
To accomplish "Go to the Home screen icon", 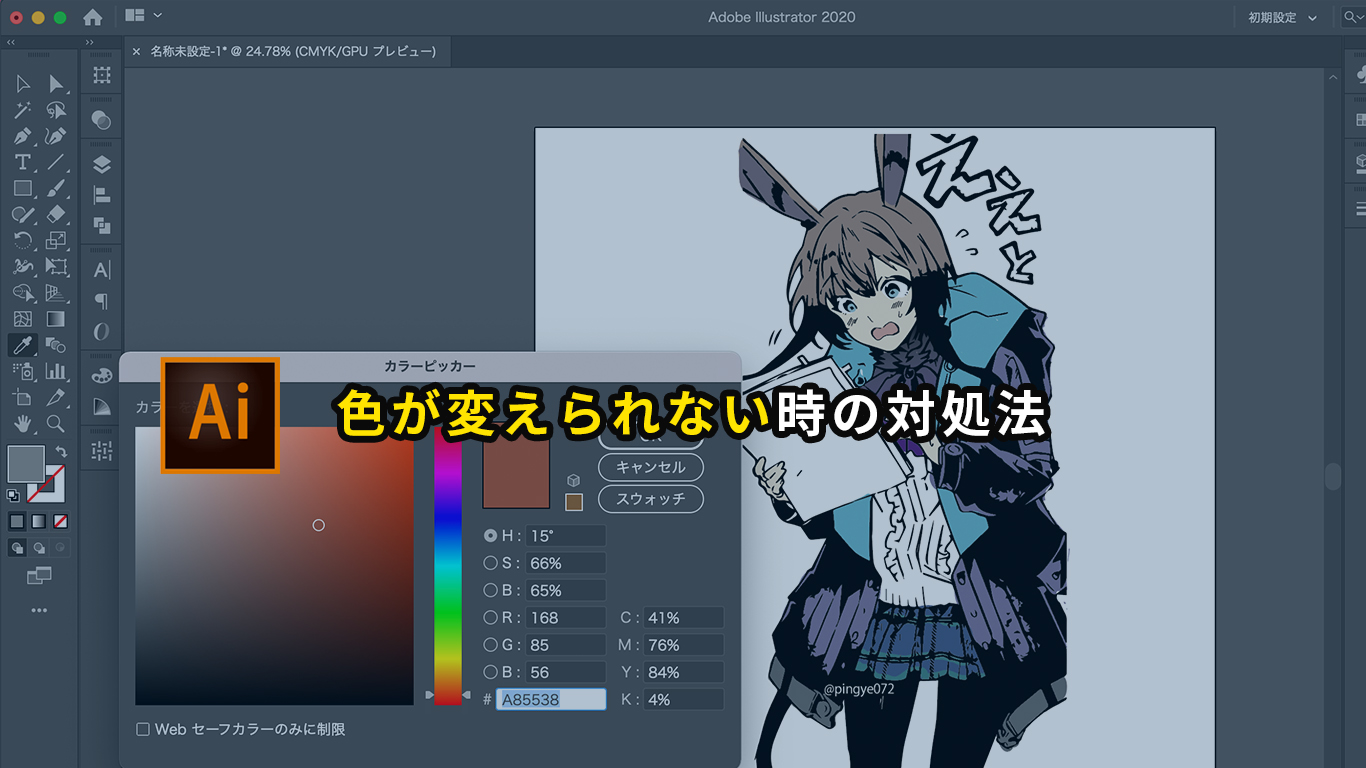I will tap(92, 17).
